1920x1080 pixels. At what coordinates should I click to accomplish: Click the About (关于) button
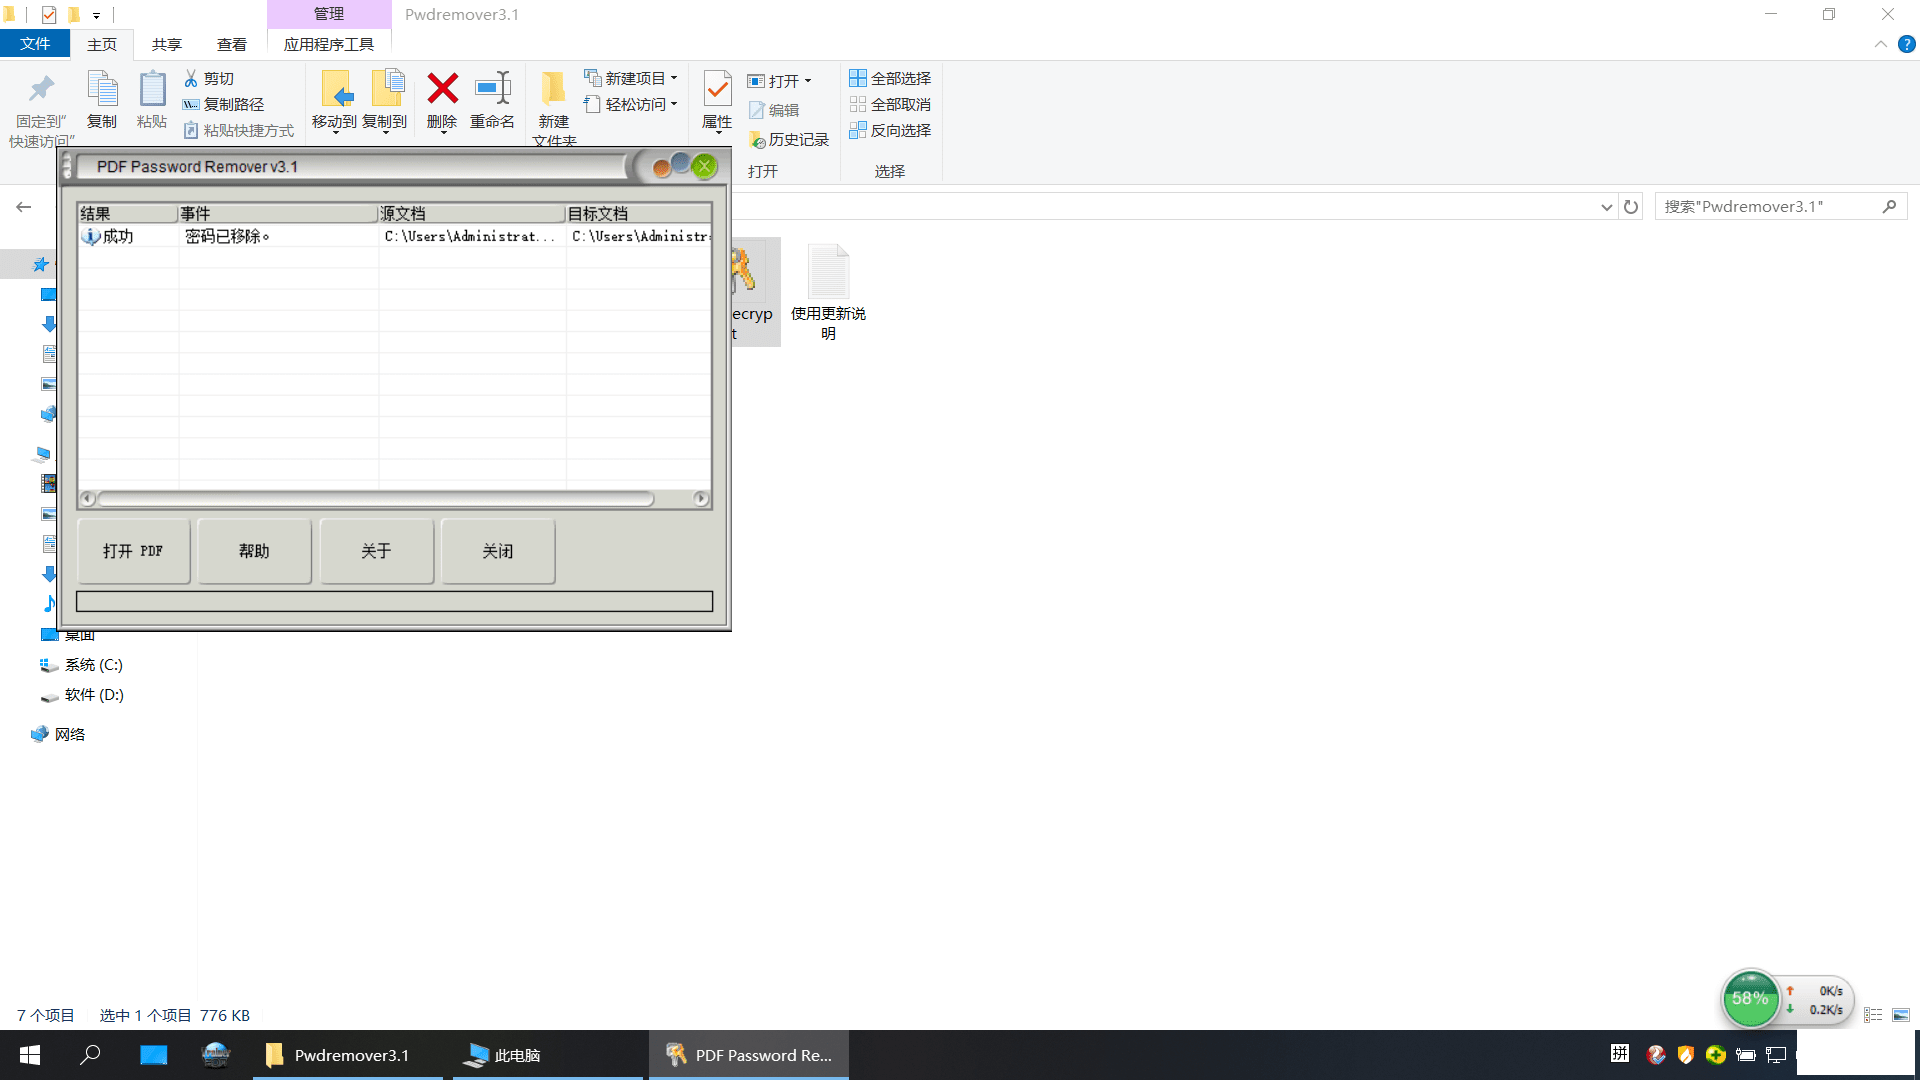[376, 551]
